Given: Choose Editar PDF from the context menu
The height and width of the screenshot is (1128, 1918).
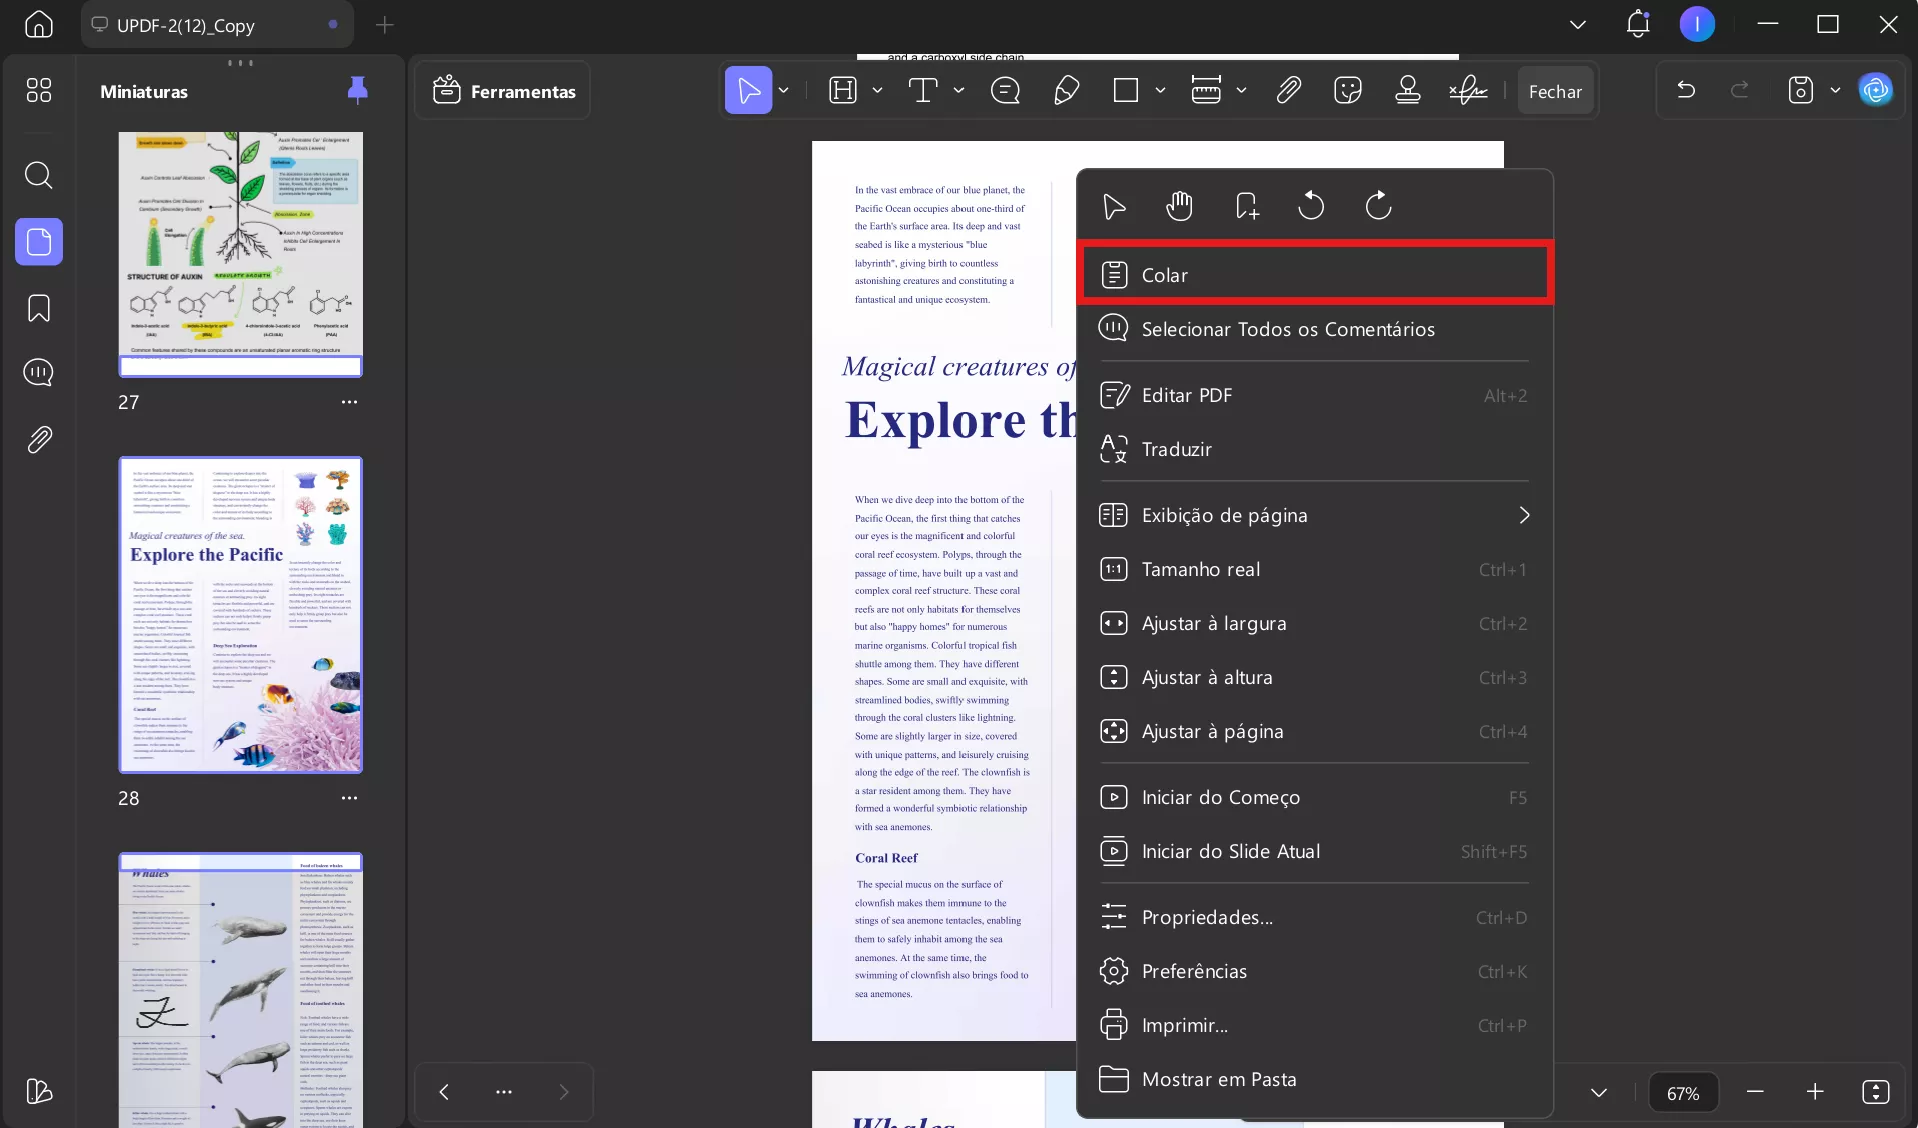Looking at the screenshot, I should 1188,394.
